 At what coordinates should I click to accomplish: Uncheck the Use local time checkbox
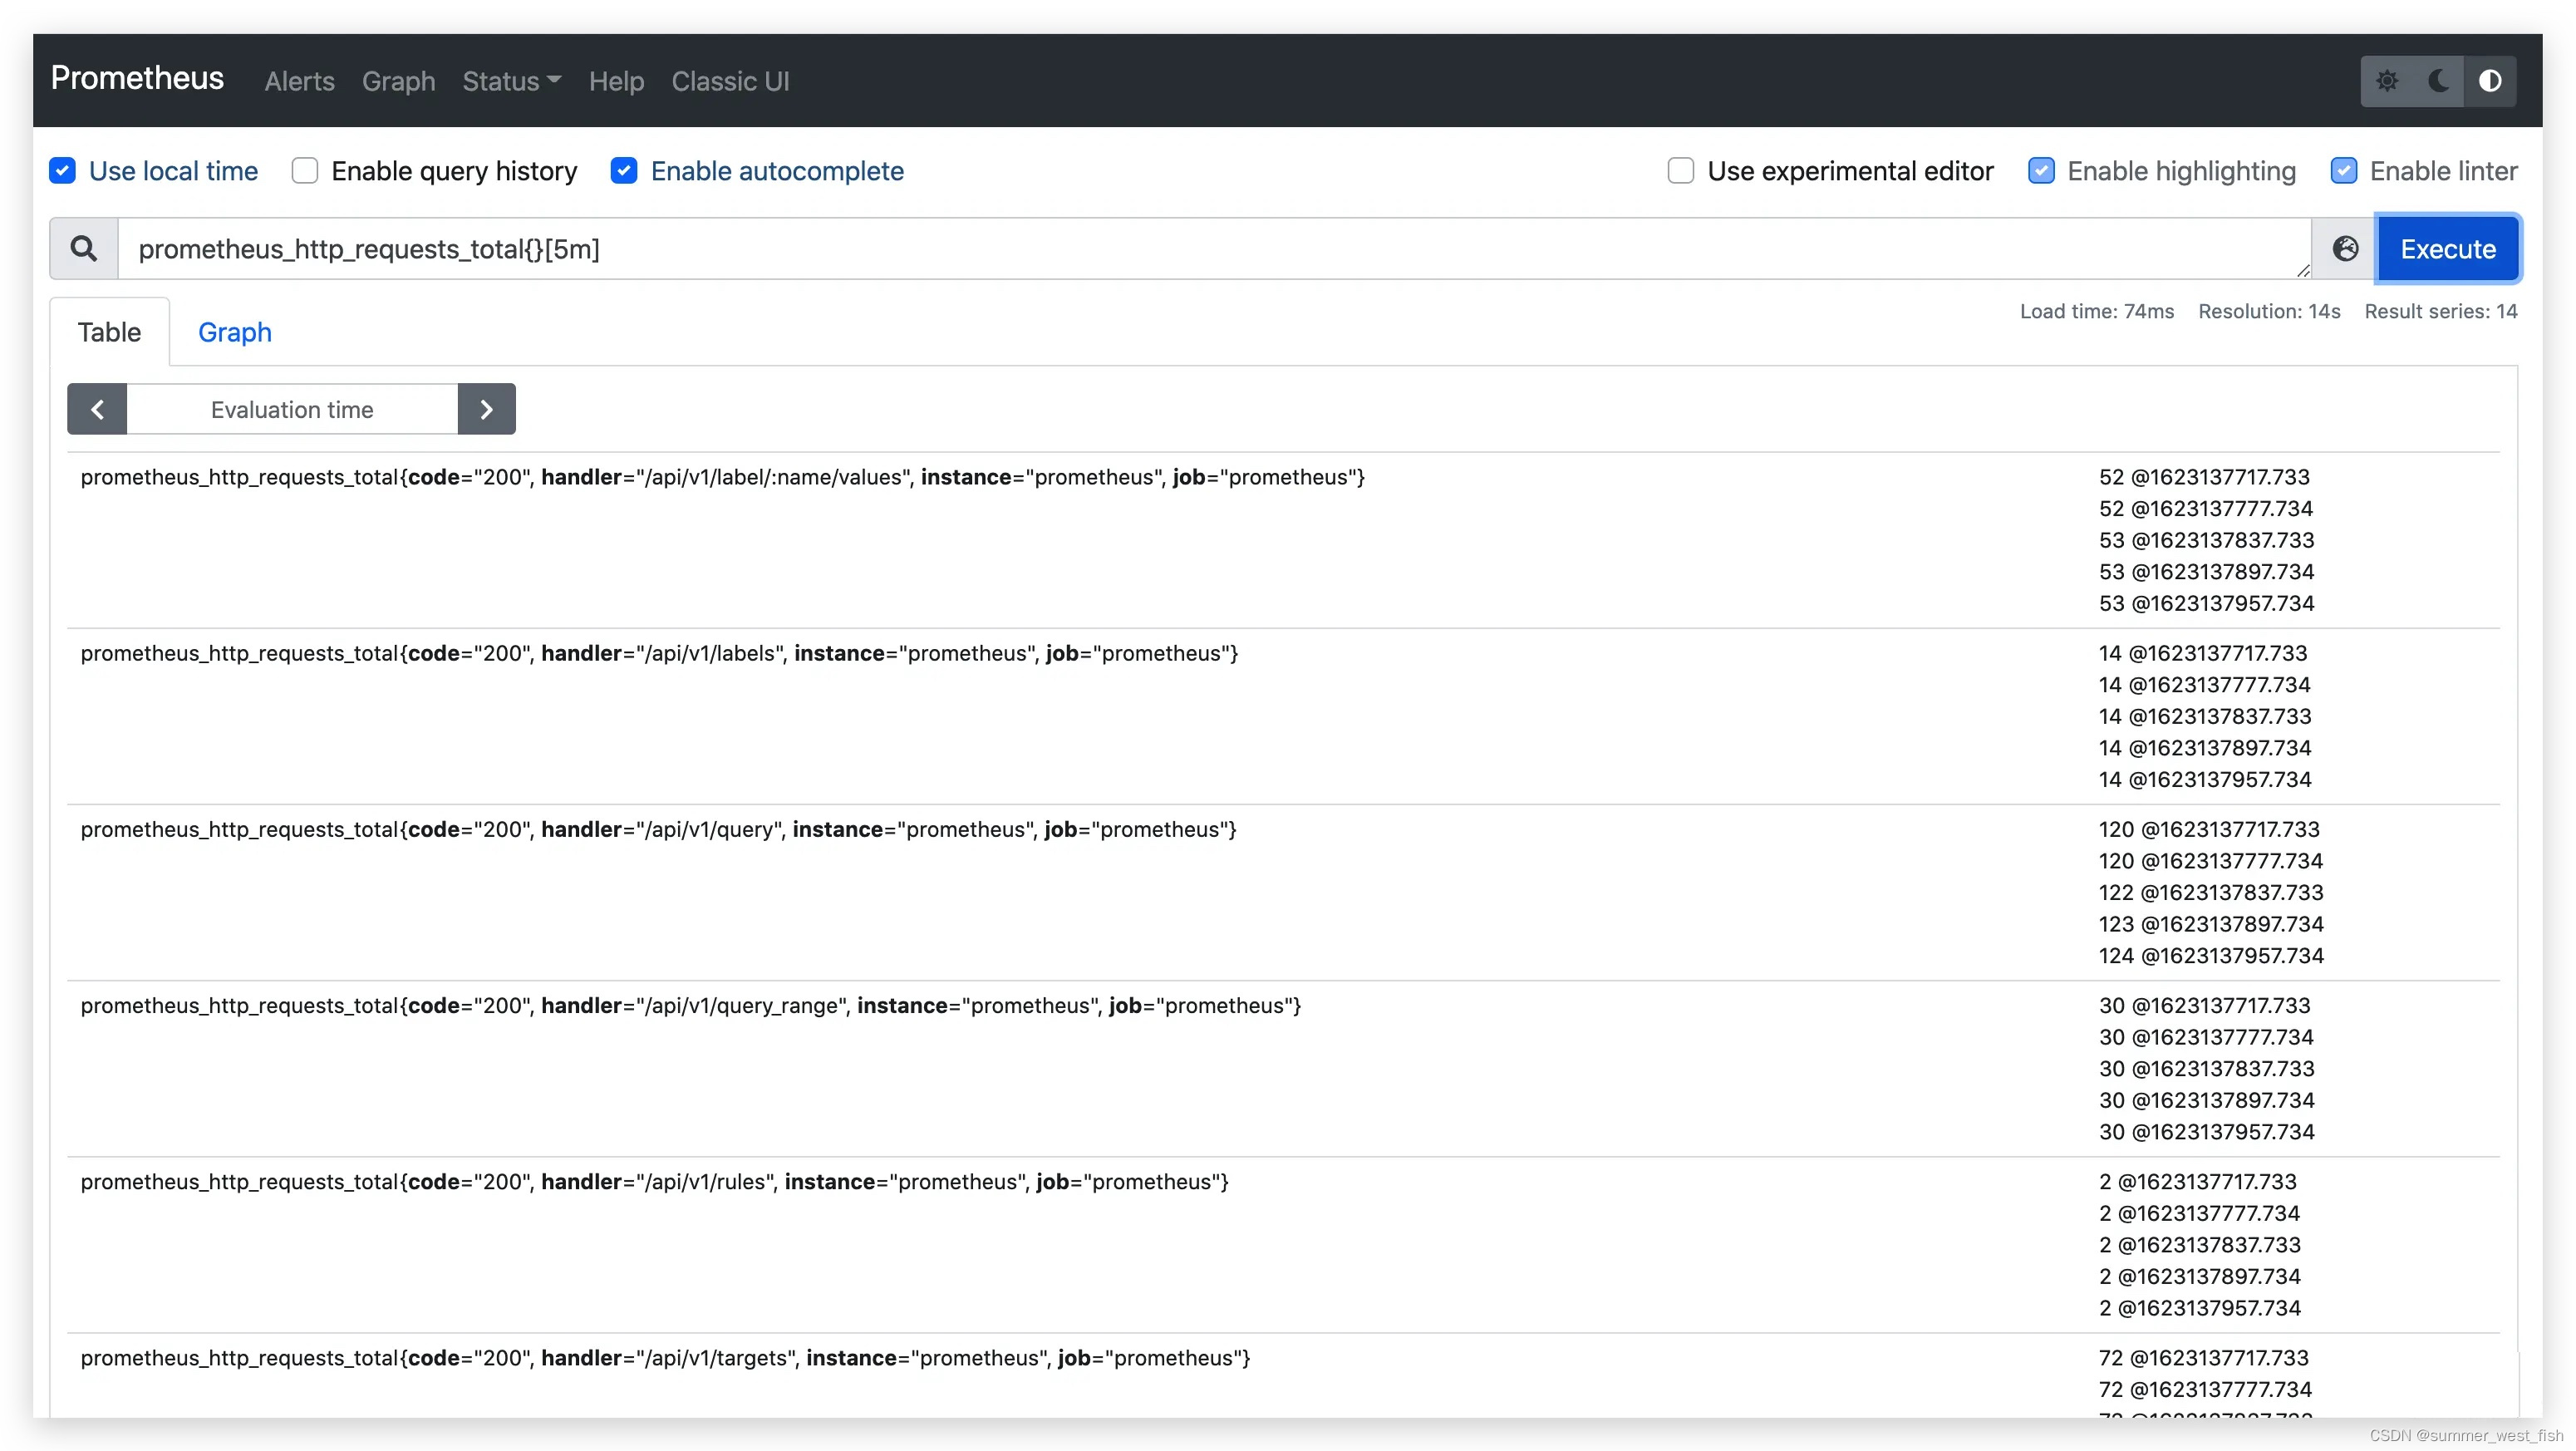tap(63, 171)
